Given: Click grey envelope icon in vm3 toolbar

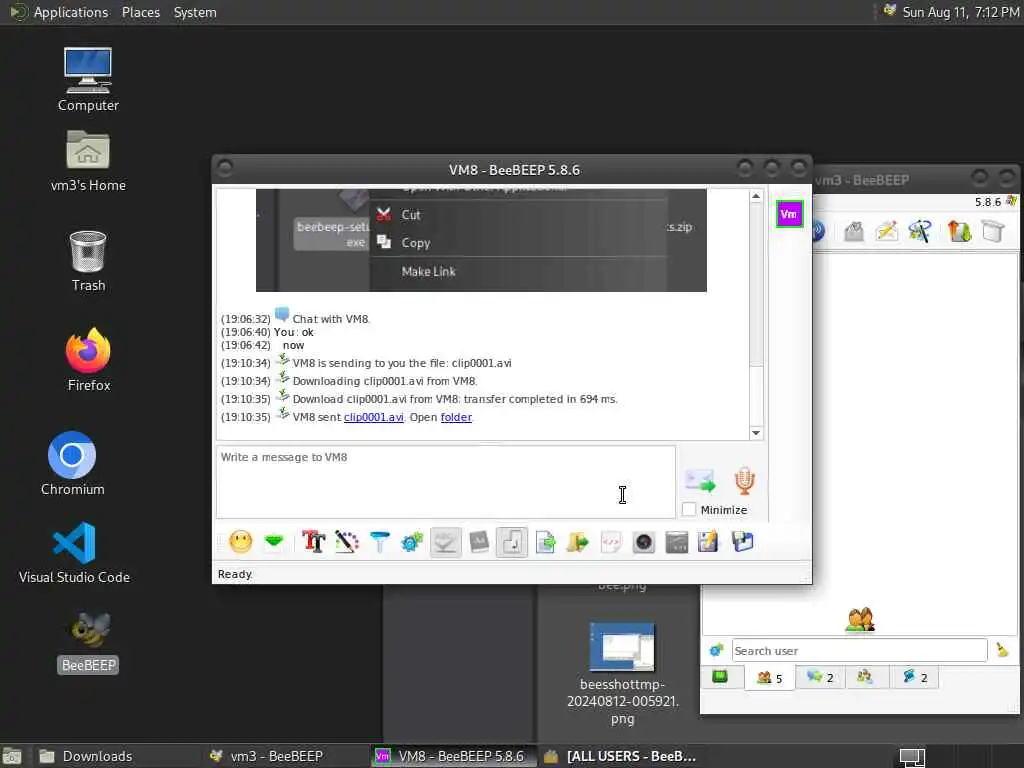Looking at the screenshot, I should pyautogui.click(x=854, y=231).
